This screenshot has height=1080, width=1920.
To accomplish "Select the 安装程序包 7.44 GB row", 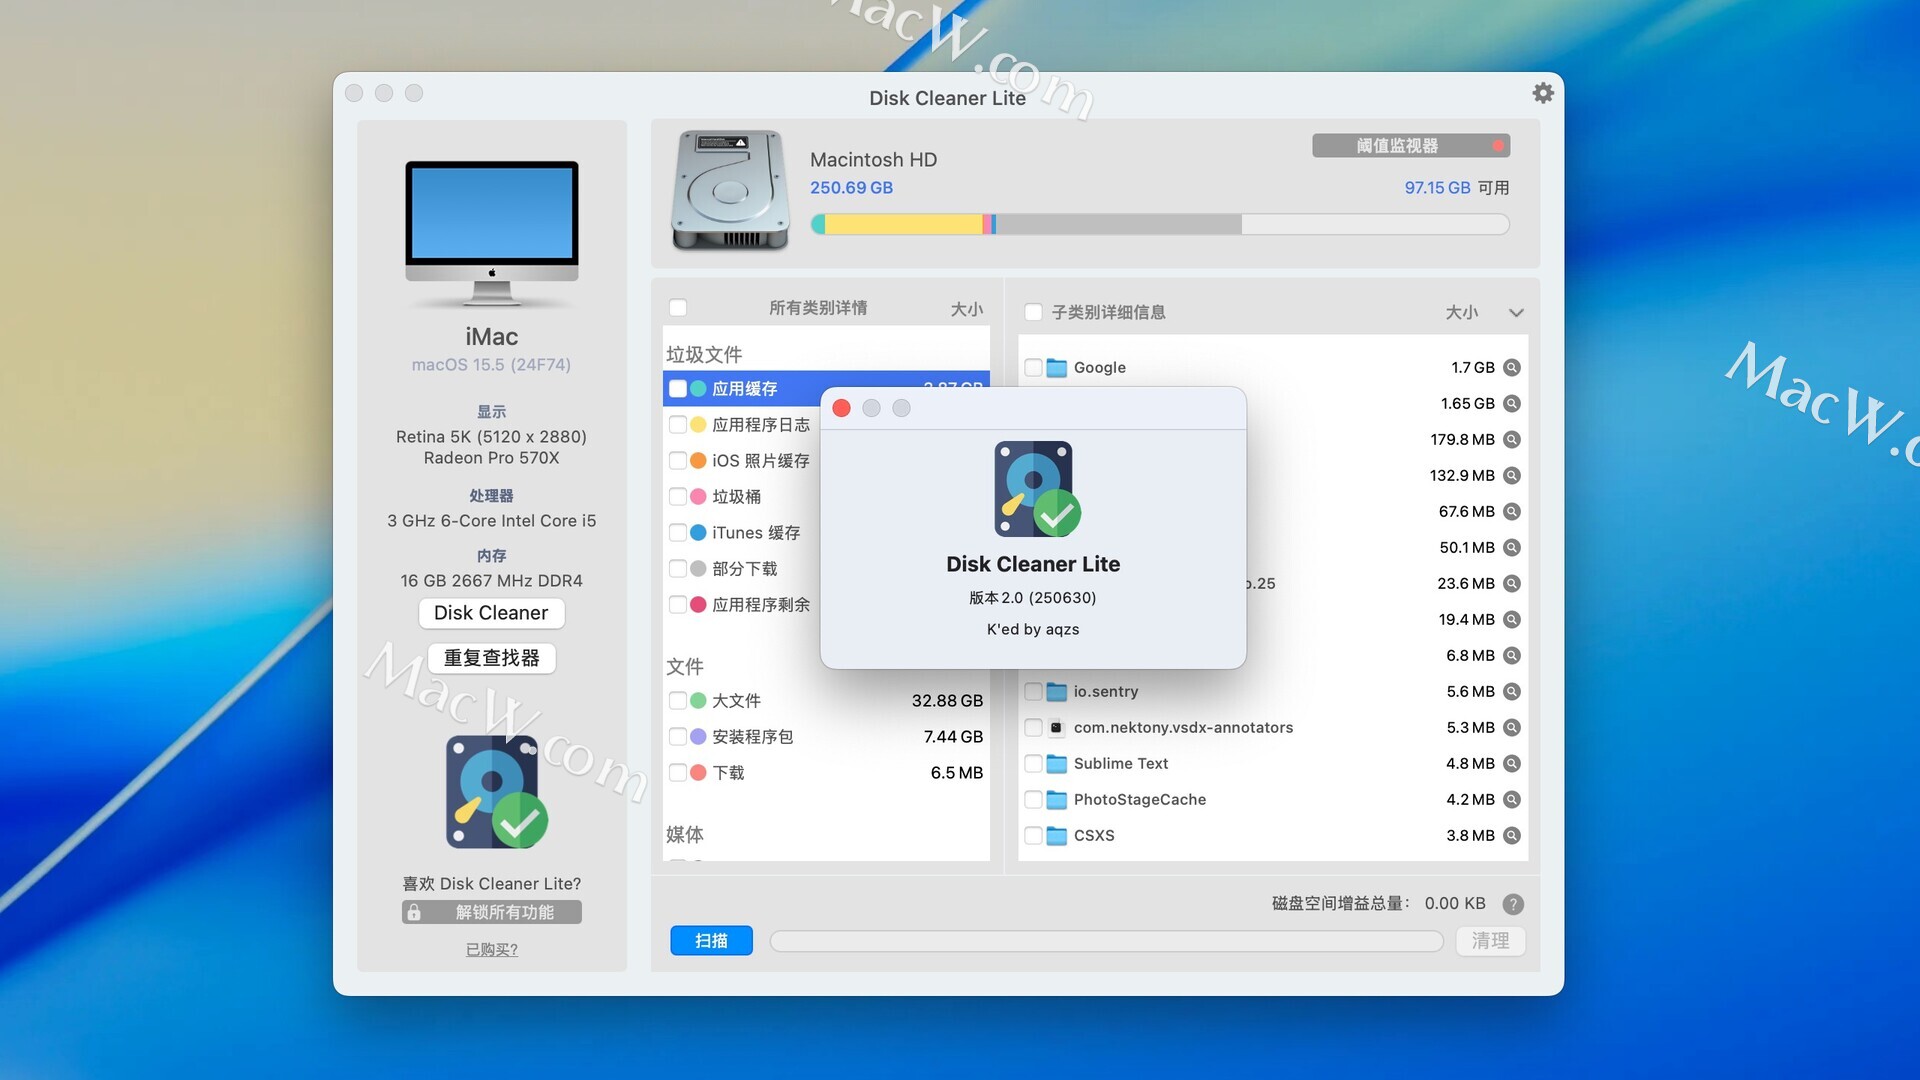I will tap(826, 737).
